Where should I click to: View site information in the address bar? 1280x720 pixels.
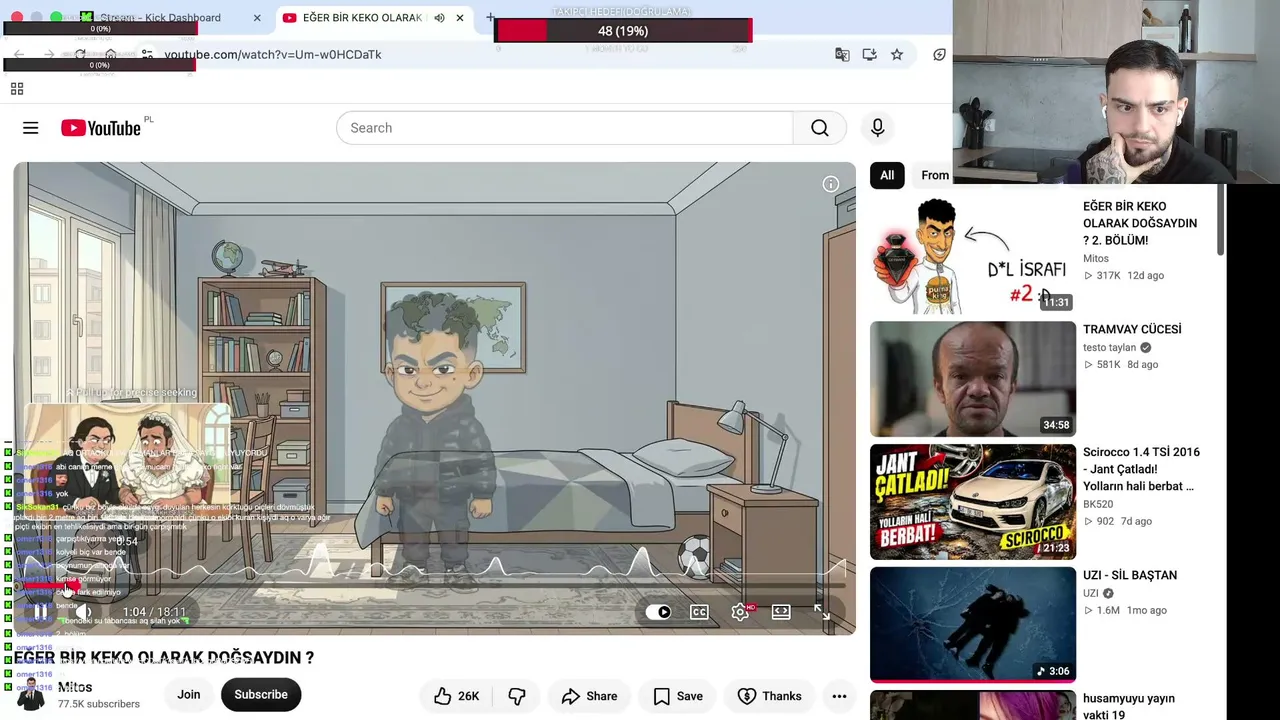[x=147, y=54]
